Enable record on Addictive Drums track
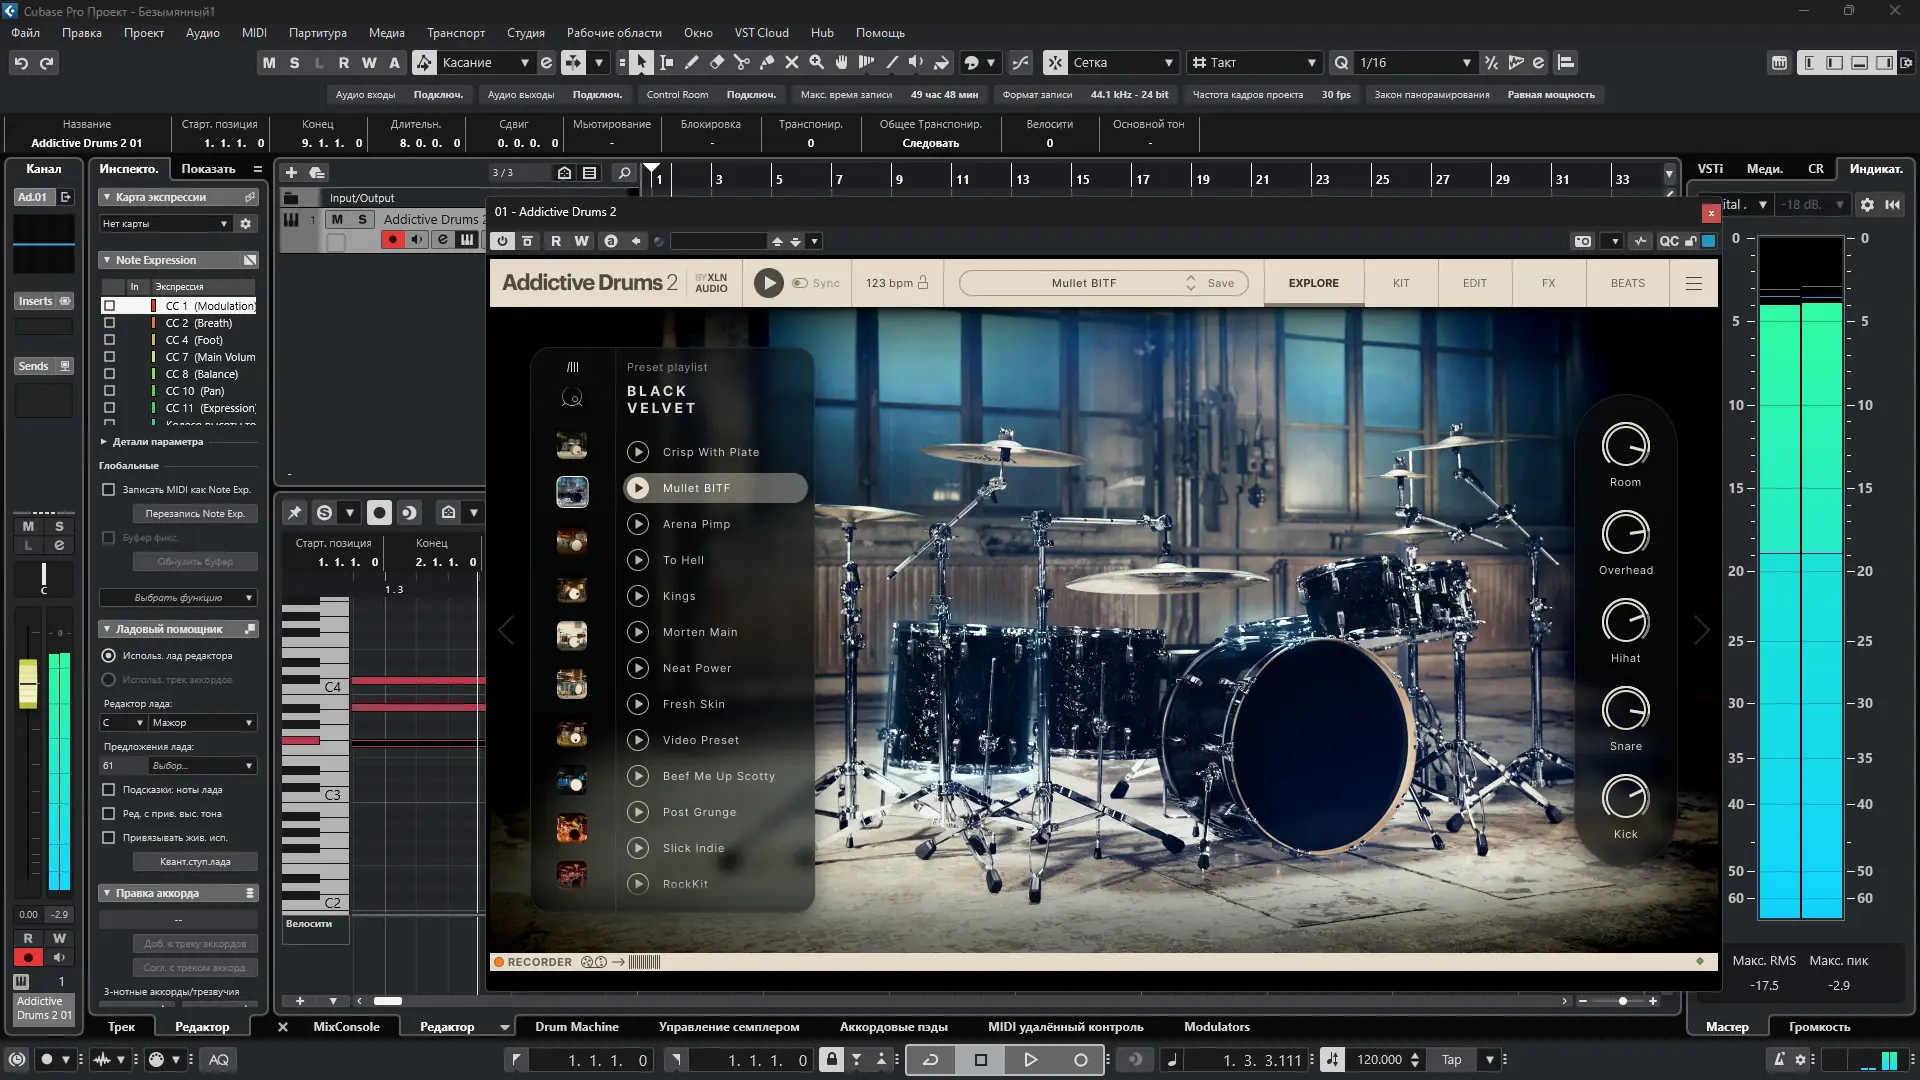This screenshot has width=1920, height=1080. click(x=393, y=240)
